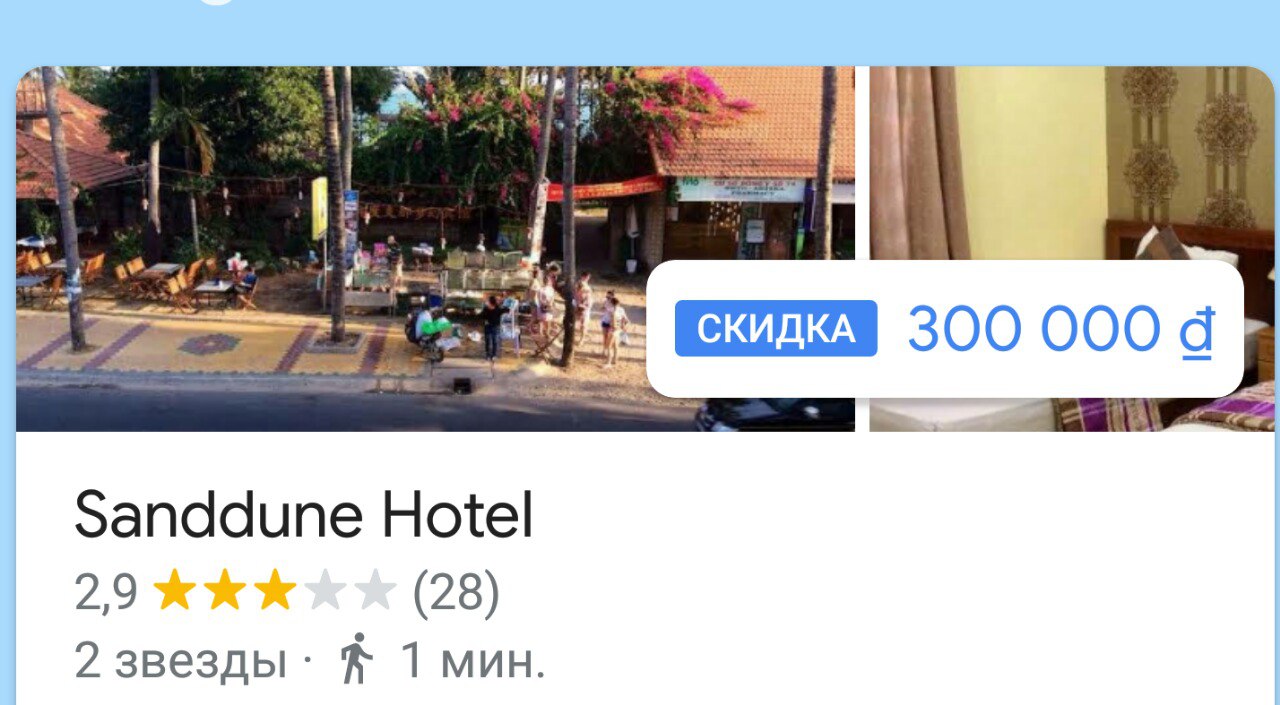
Task: Click the second yellow rating star
Action: pos(225,592)
